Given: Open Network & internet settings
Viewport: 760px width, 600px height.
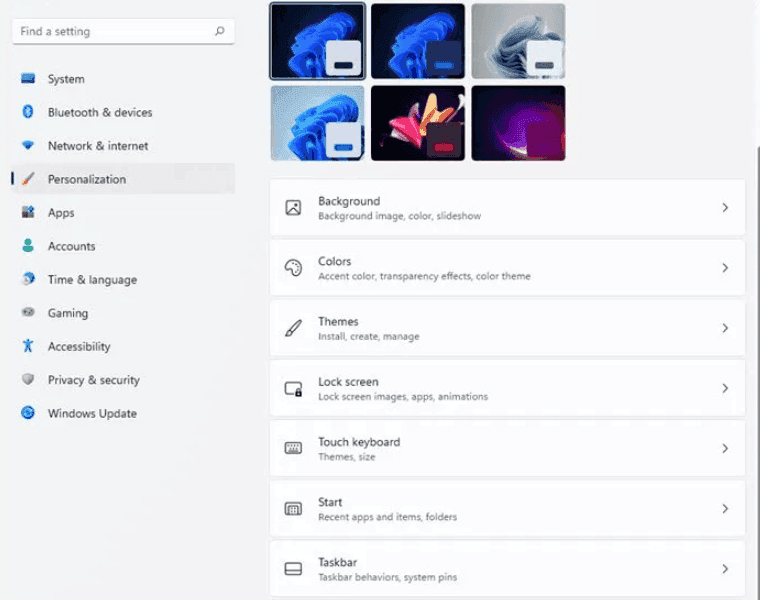Looking at the screenshot, I should coord(123,145).
